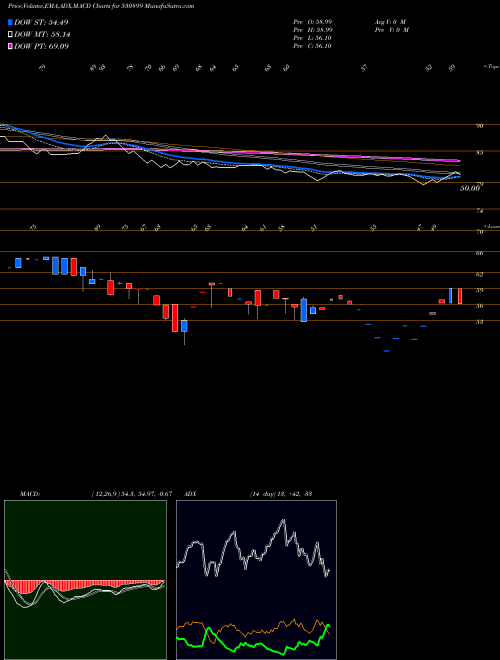Click inside the dark blue ADX chart panel
This screenshot has width=500, height=660.
click(256, 580)
